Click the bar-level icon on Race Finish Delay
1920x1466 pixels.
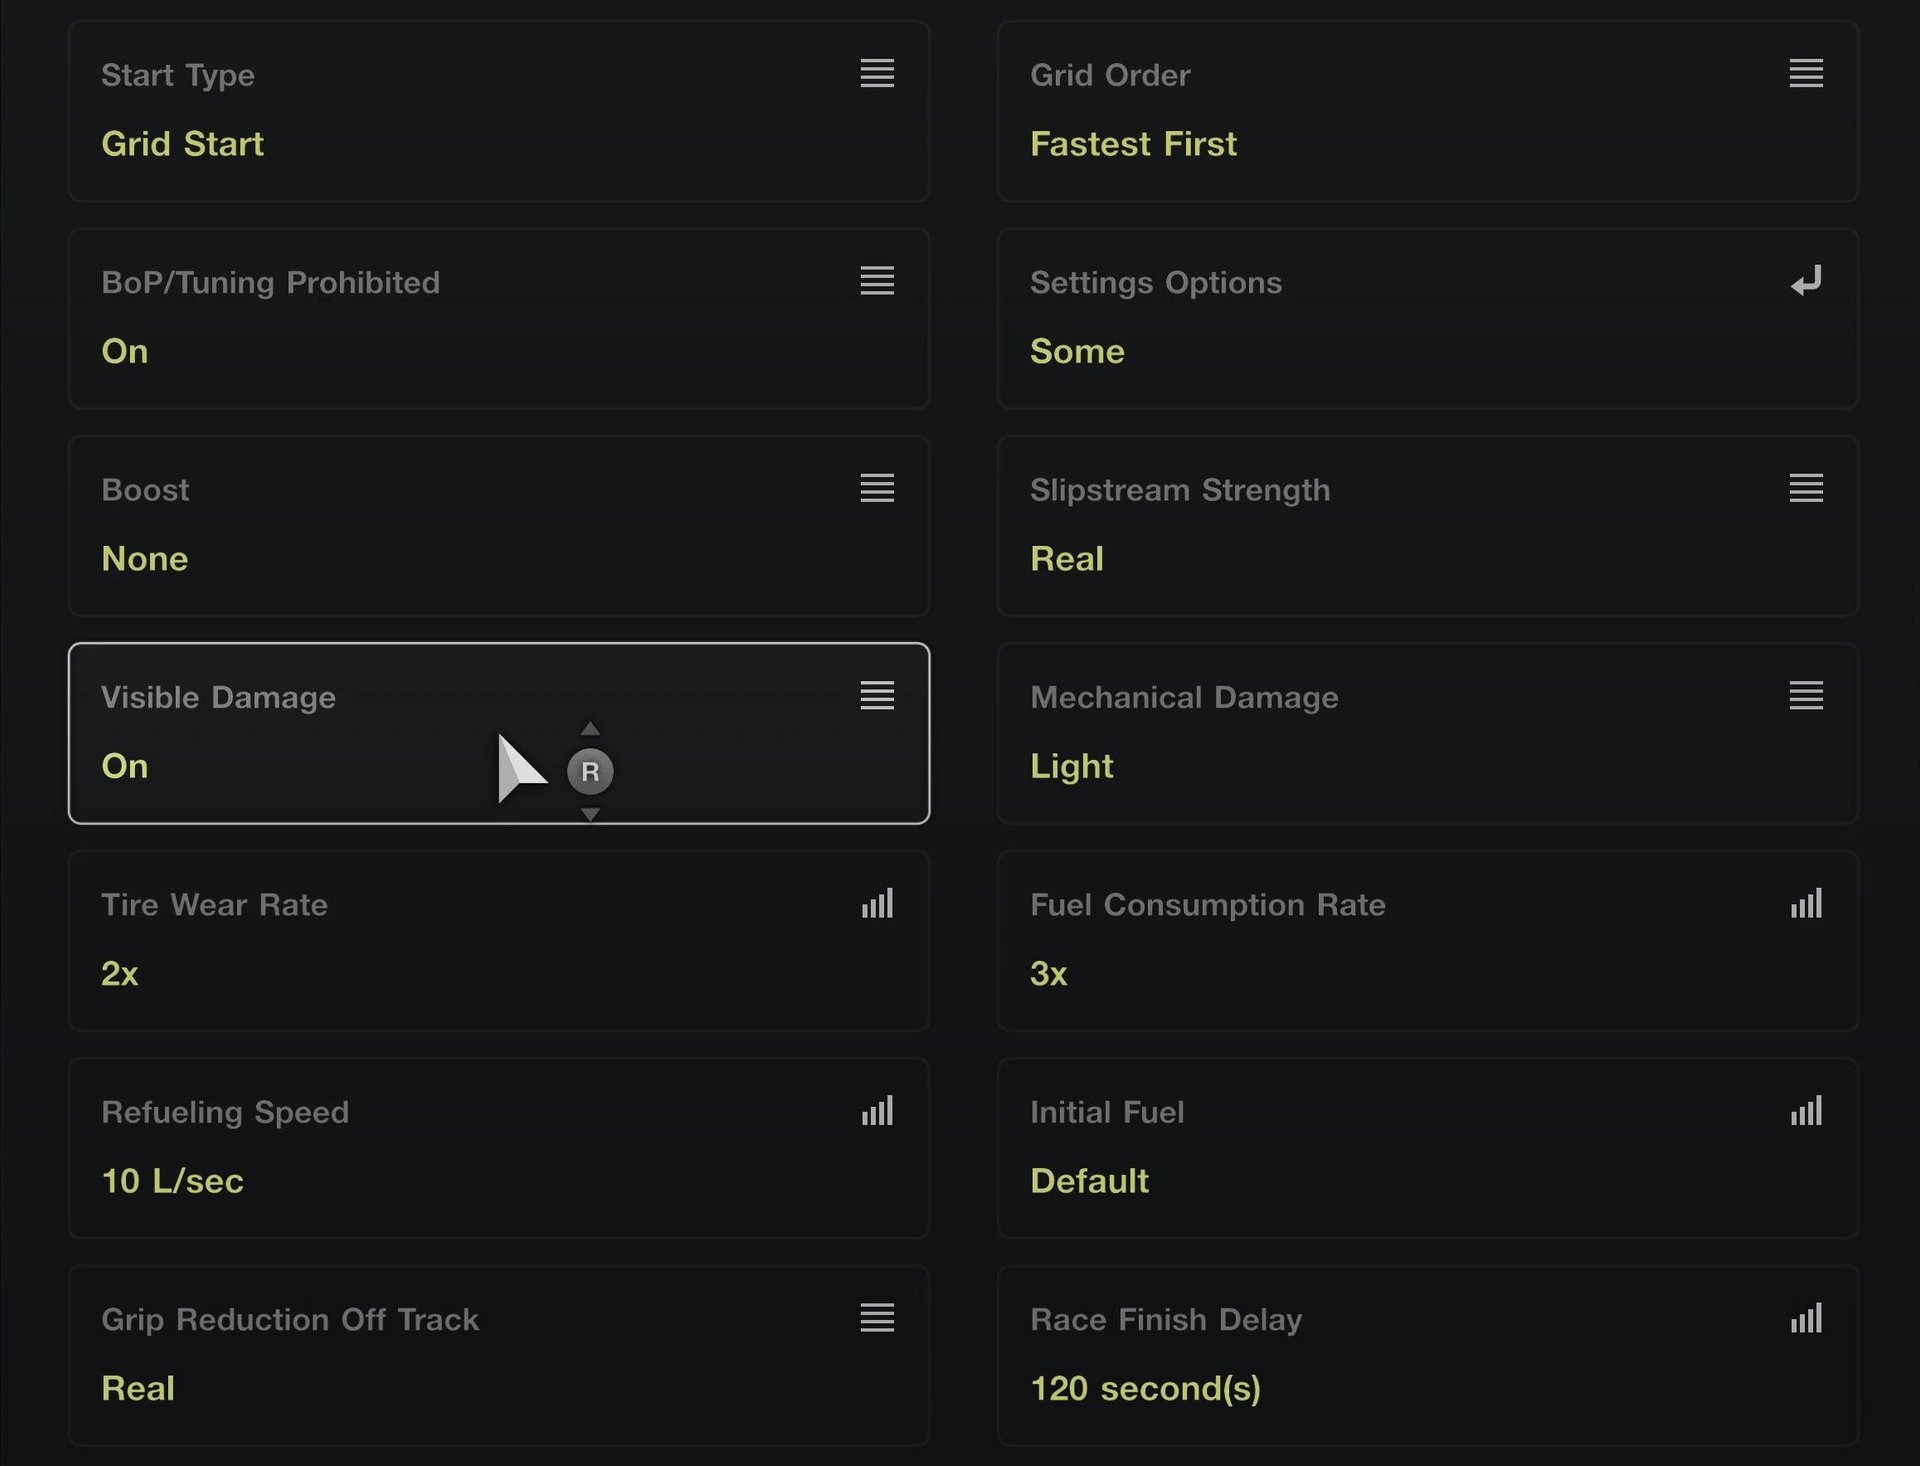pyautogui.click(x=1805, y=1318)
